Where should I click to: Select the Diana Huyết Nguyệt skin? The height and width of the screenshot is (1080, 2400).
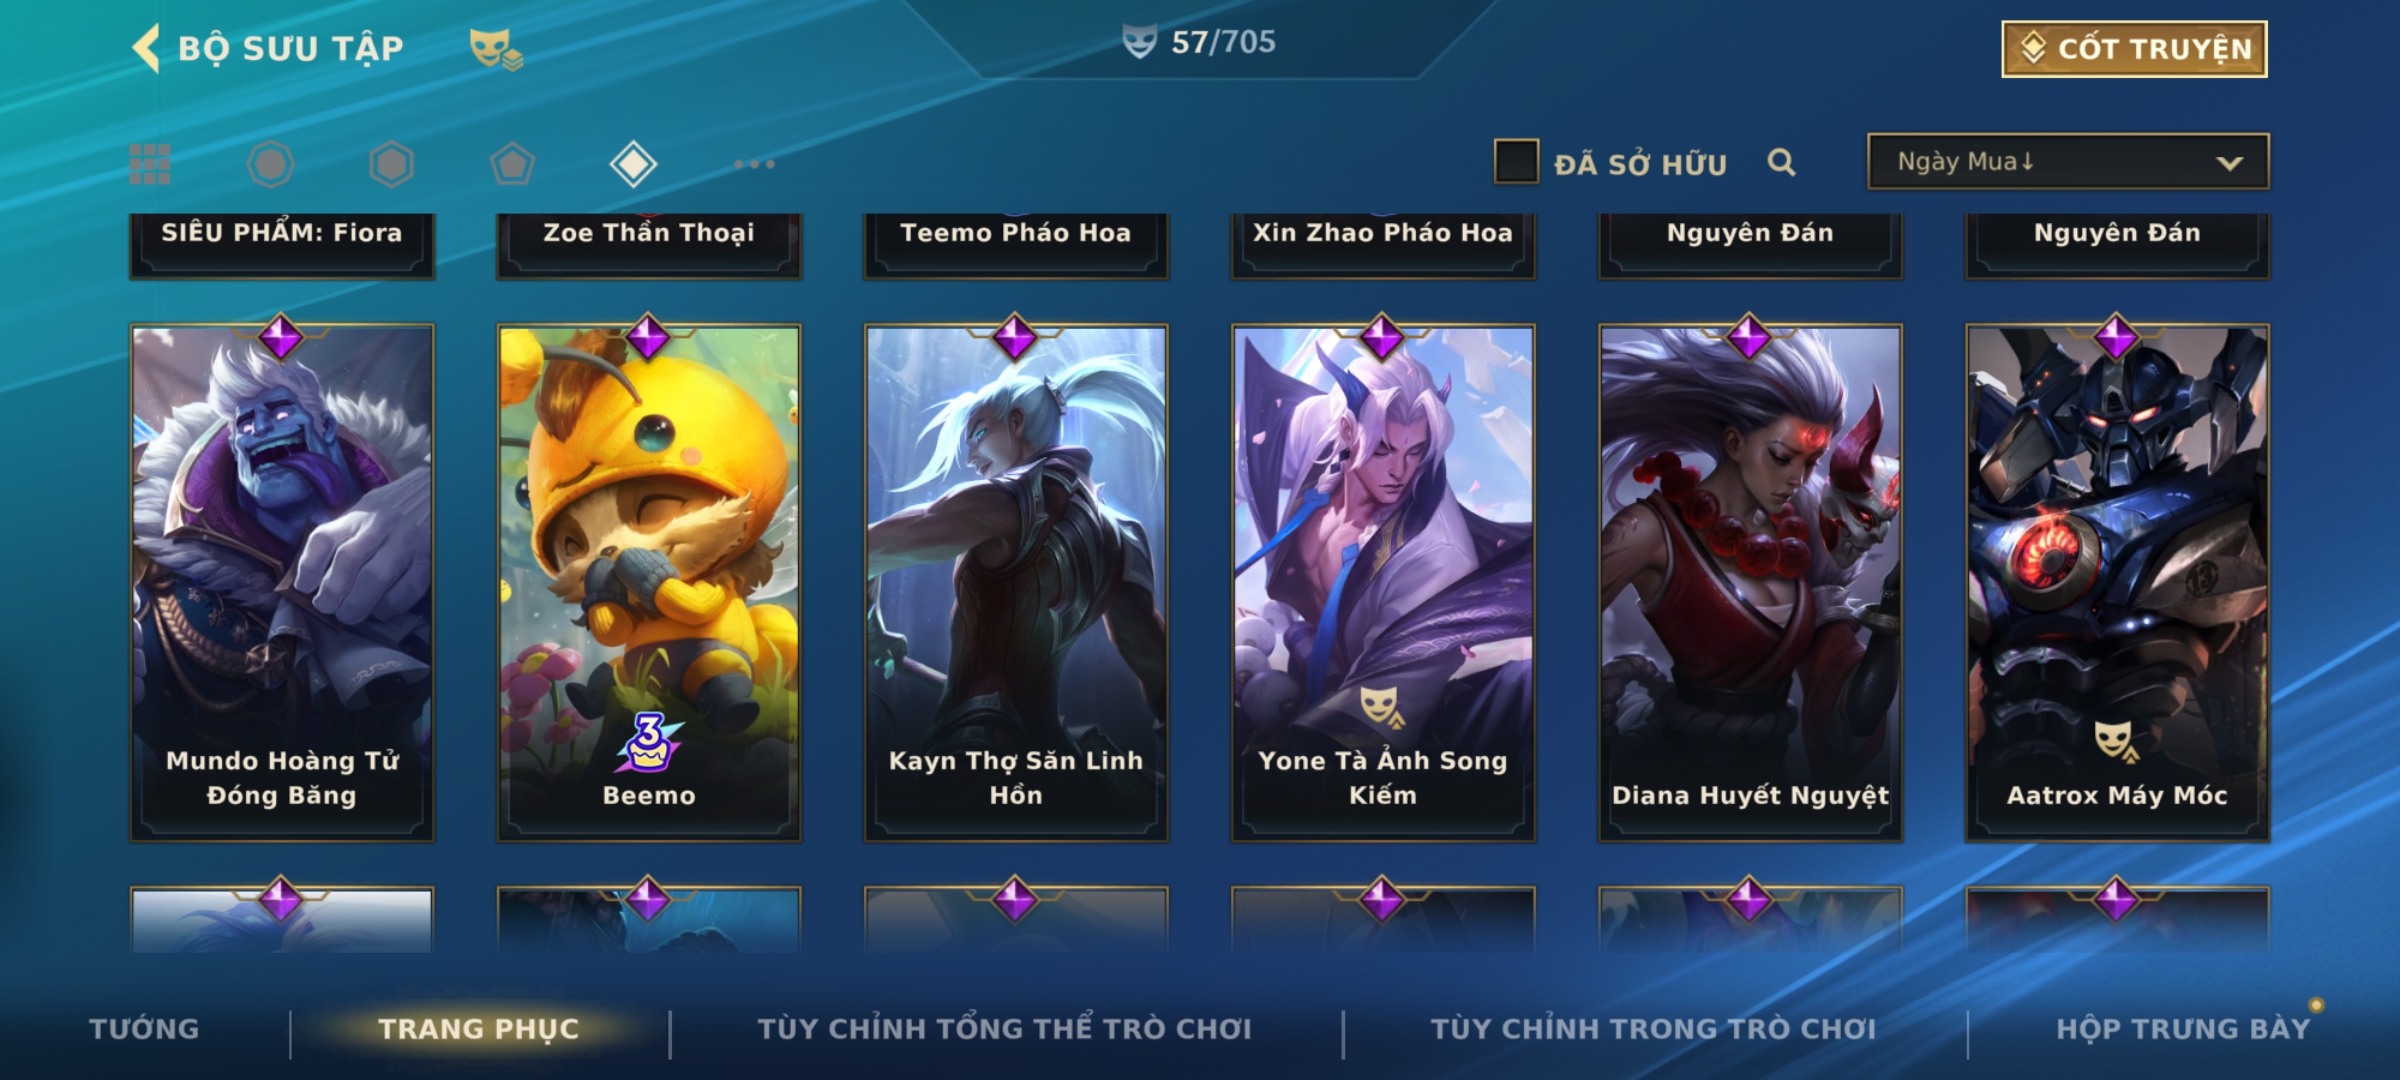1750,583
